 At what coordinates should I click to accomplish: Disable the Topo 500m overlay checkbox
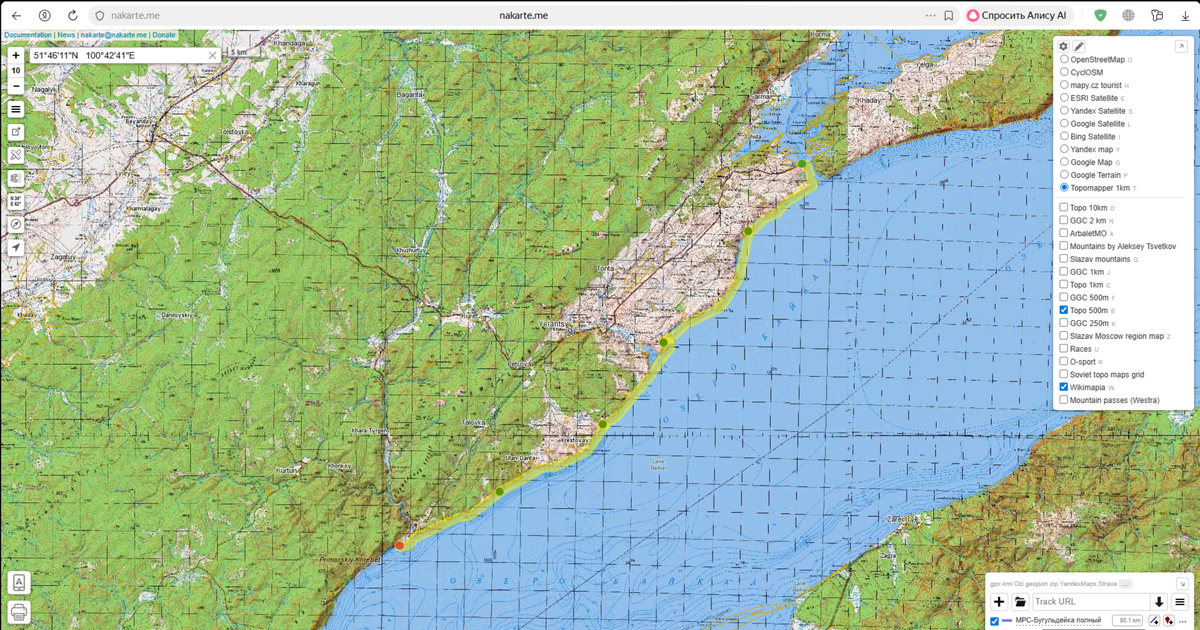pyautogui.click(x=1064, y=310)
